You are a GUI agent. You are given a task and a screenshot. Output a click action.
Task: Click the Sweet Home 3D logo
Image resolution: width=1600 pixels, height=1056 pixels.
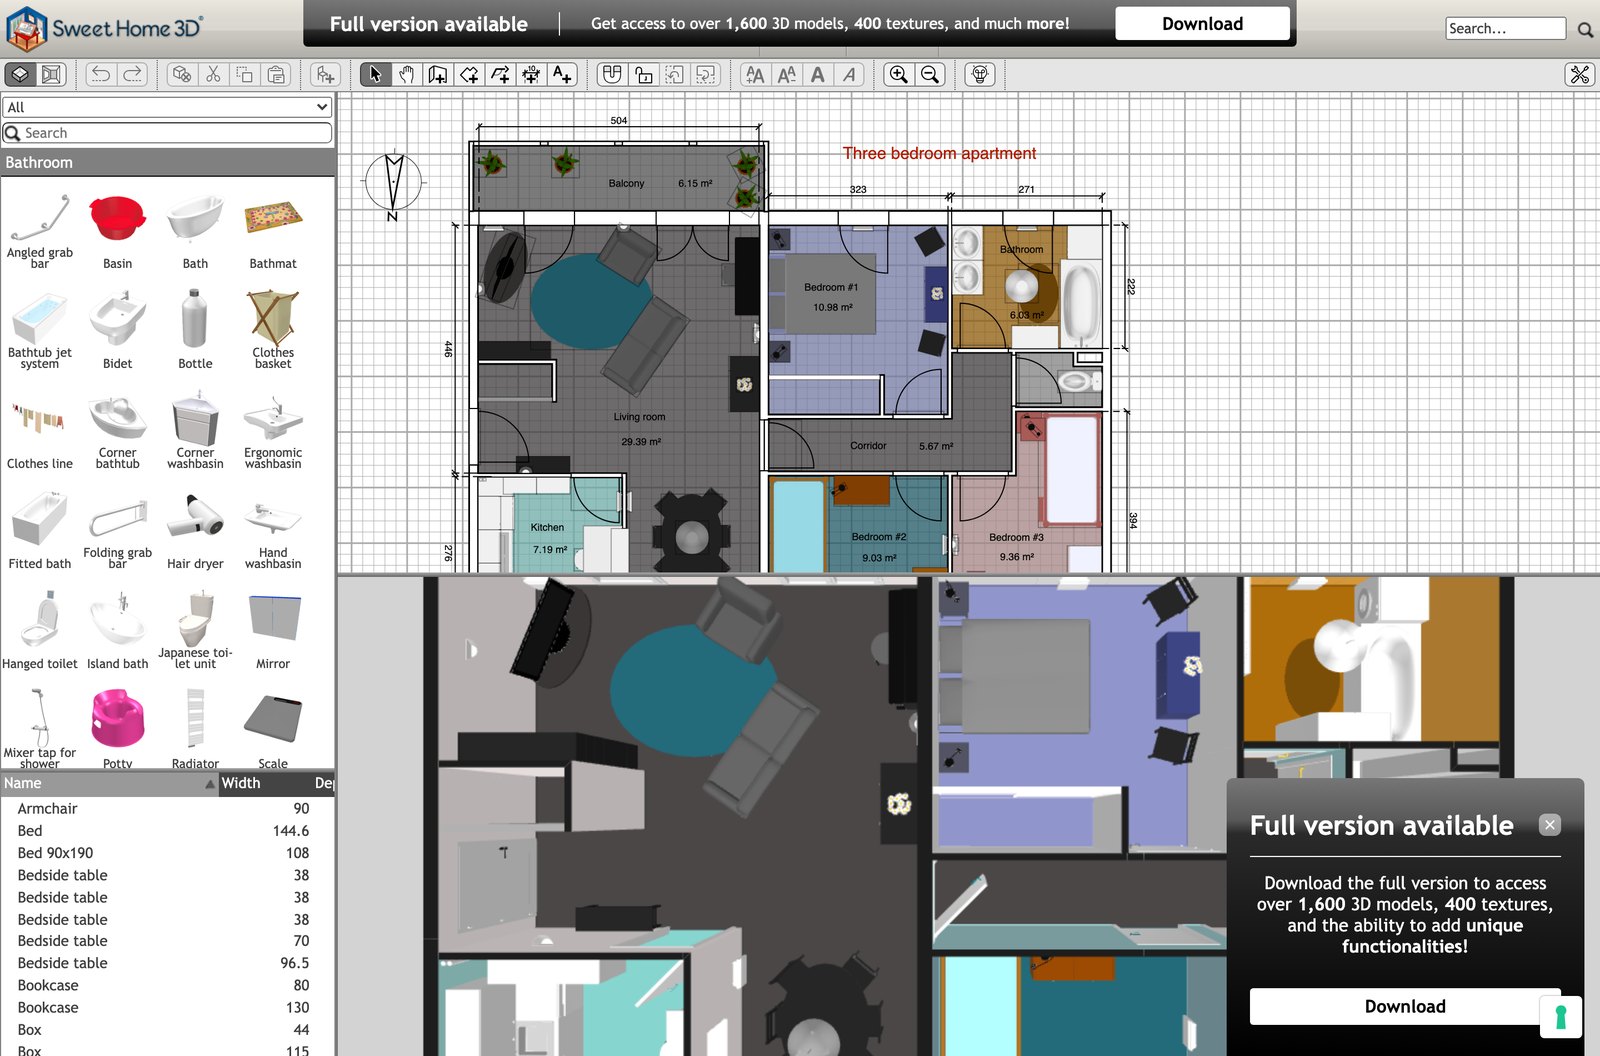pyautogui.click(x=104, y=28)
